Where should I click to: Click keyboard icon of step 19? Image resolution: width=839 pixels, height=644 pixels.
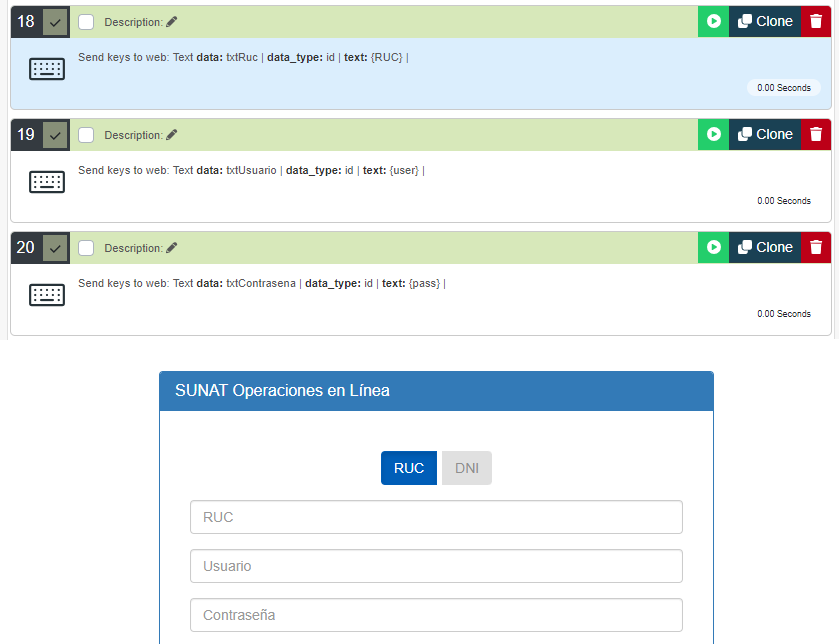(47, 182)
